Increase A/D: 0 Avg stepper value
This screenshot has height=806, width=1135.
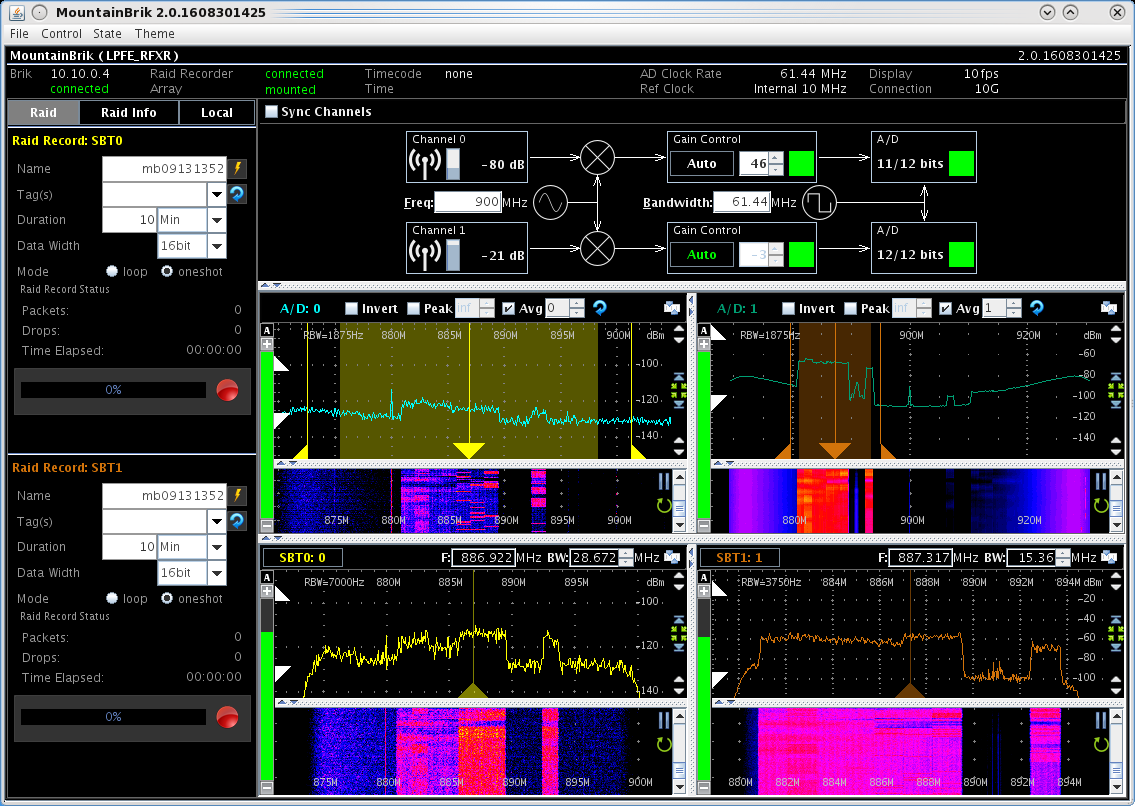pos(577,303)
